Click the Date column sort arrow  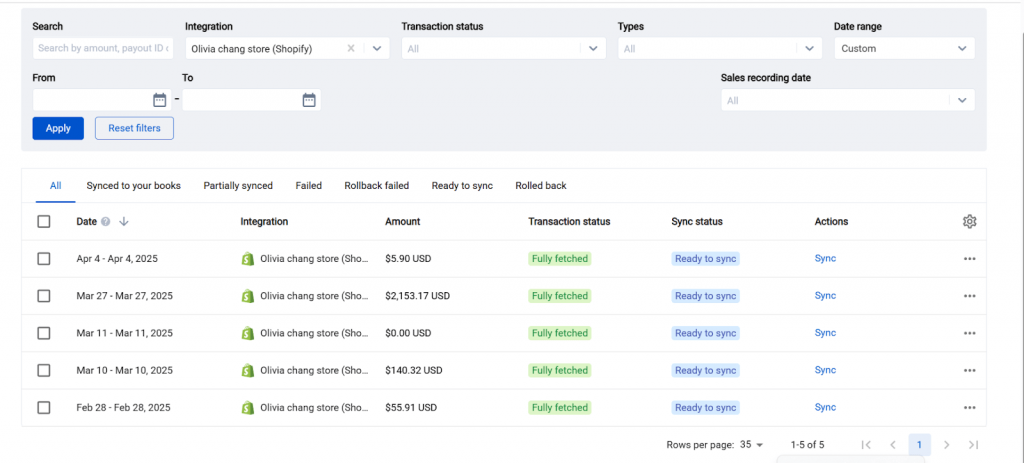124,222
